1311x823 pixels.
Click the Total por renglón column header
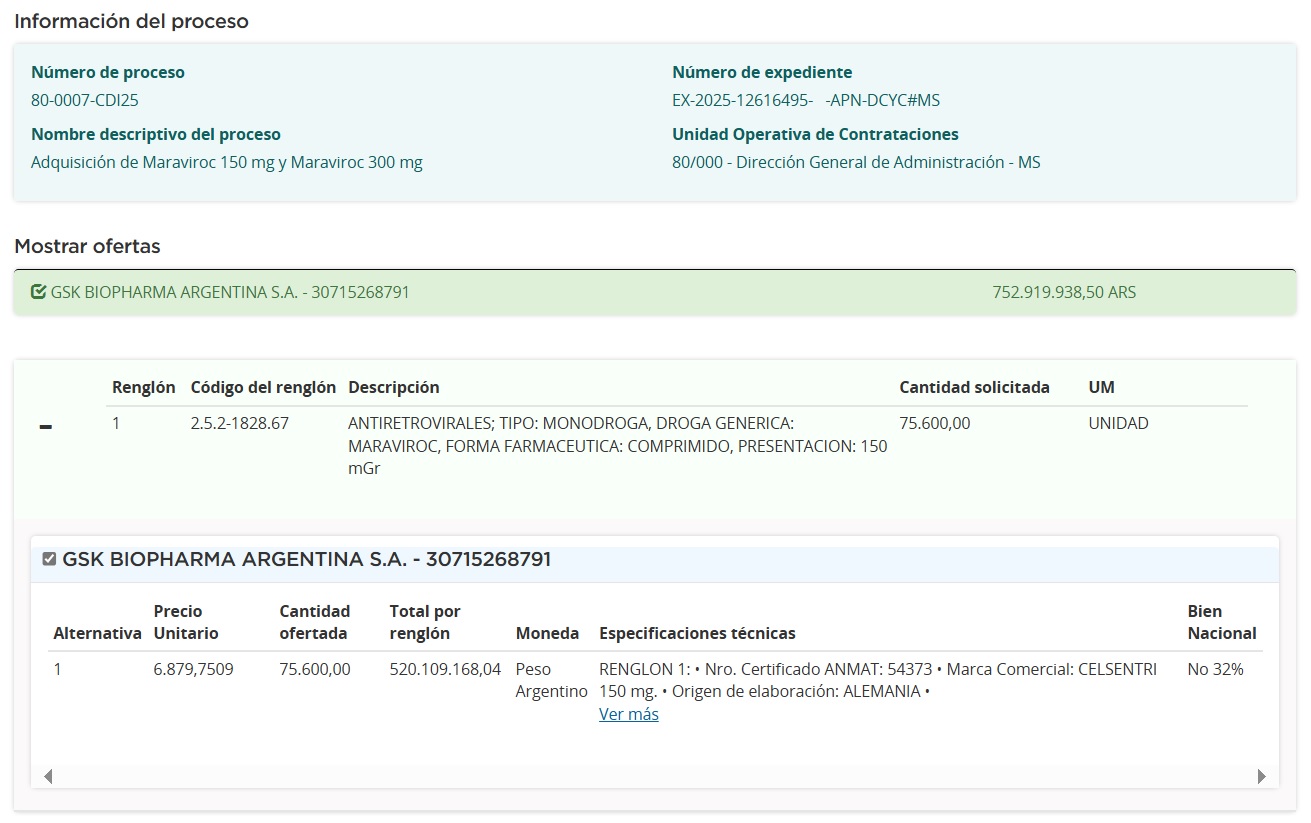click(x=424, y=622)
